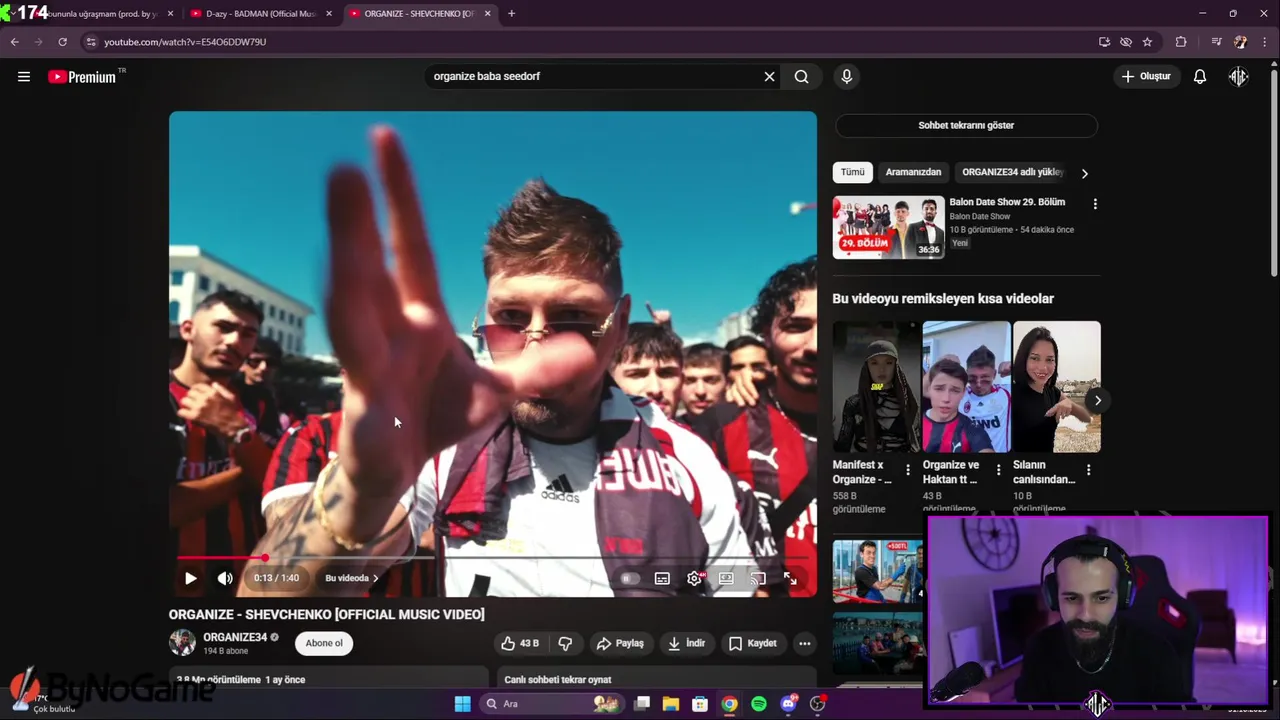Open media control icon in browser toolbar
Image resolution: width=1280 pixels, height=720 pixels.
[x=1216, y=42]
